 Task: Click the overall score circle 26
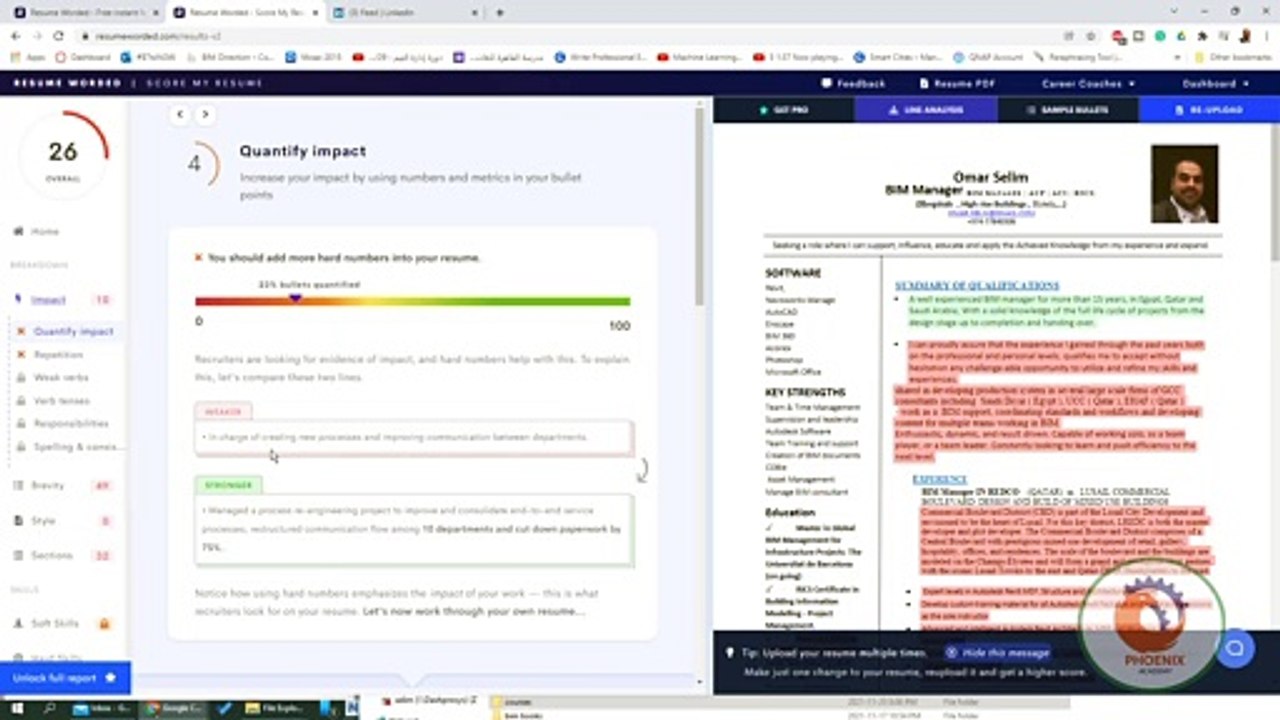pos(63,155)
